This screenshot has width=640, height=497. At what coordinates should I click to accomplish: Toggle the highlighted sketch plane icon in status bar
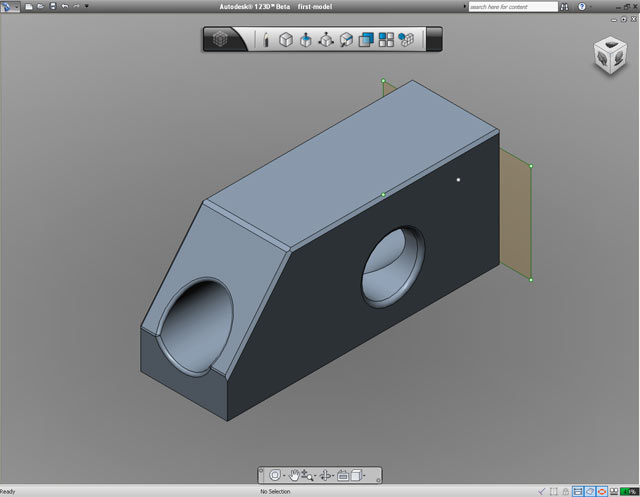590,491
